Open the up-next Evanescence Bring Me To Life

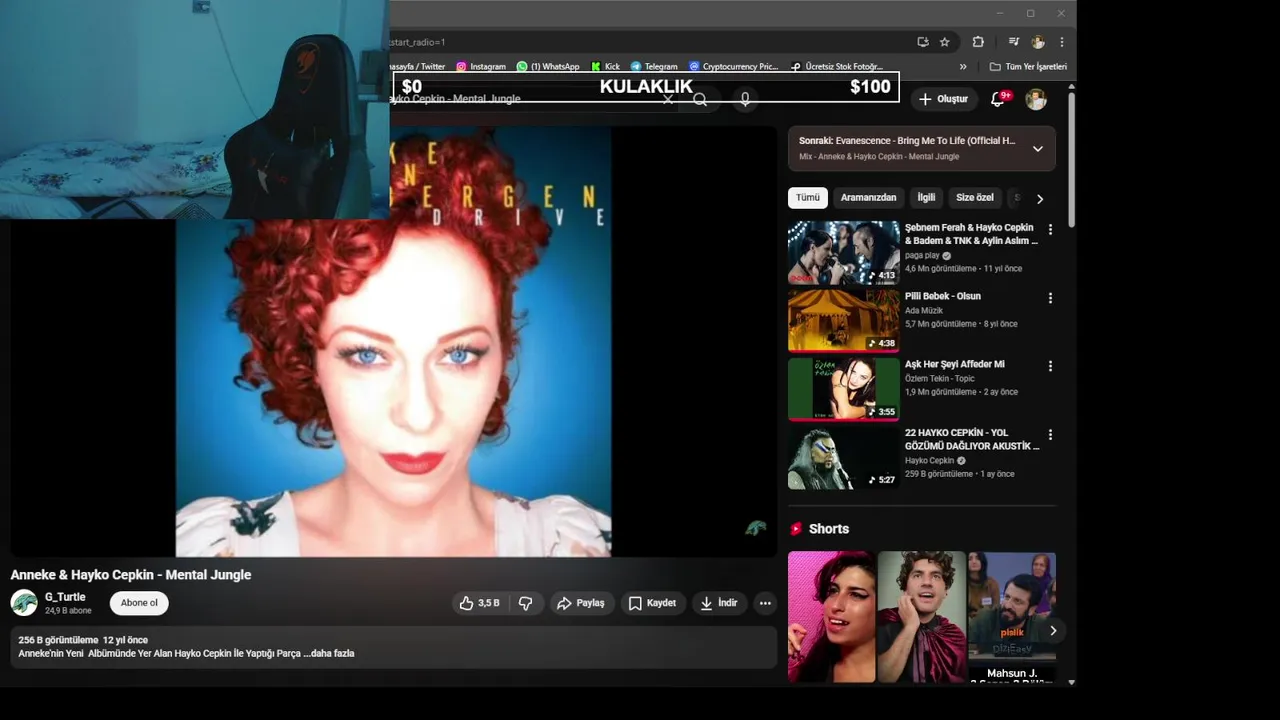907,141
